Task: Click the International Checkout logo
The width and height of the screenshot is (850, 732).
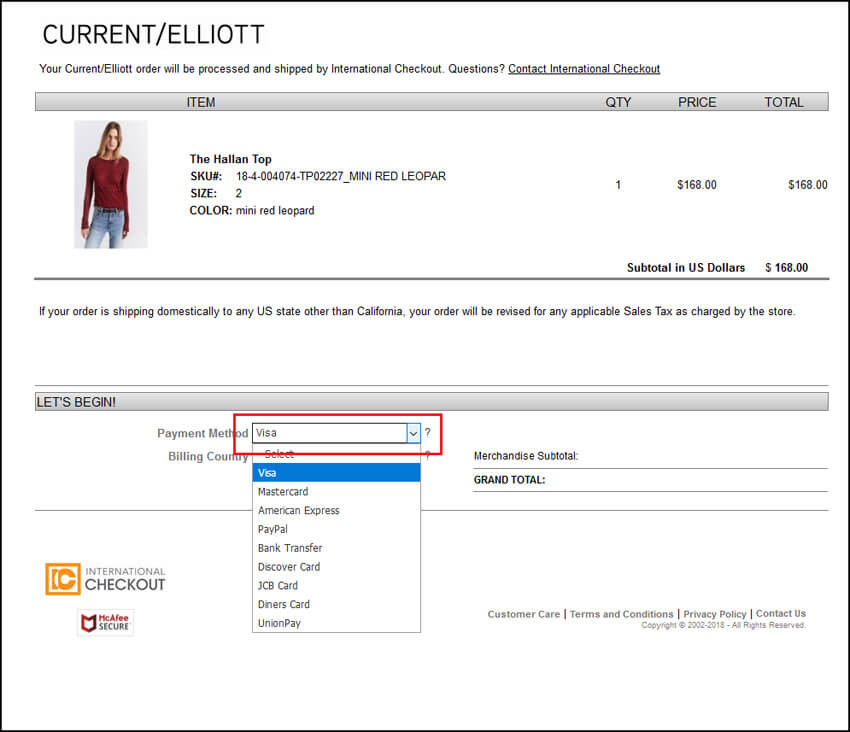Action: [x=106, y=579]
